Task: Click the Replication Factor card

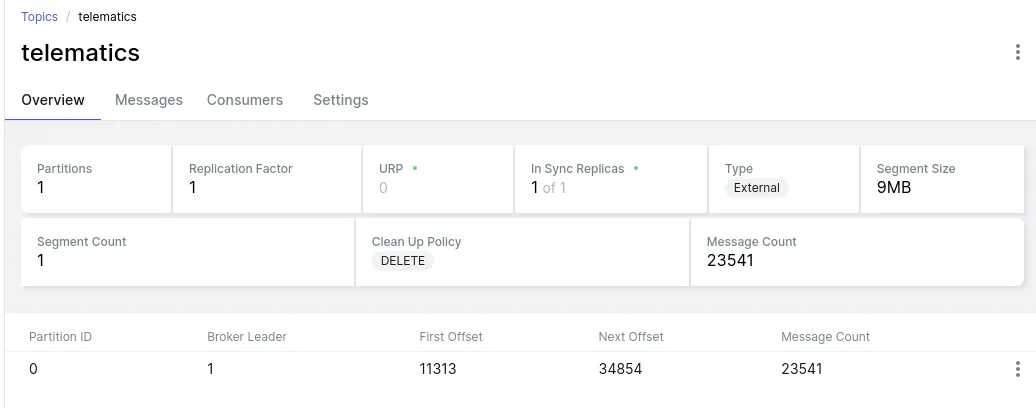Action: point(266,179)
